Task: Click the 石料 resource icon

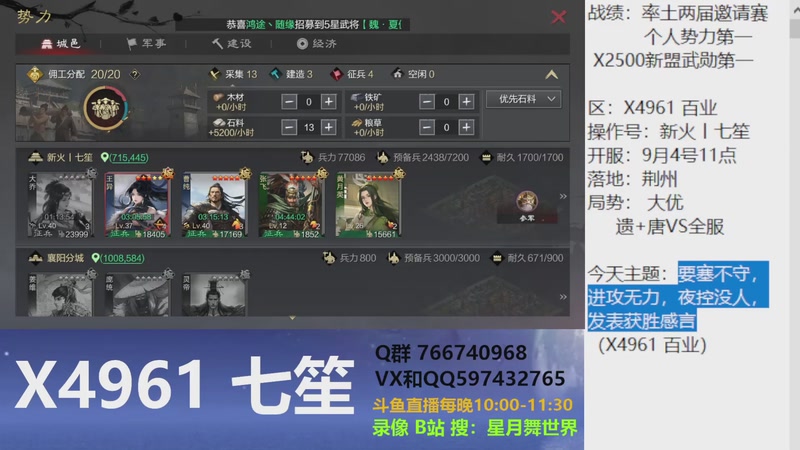Action: tap(218, 122)
